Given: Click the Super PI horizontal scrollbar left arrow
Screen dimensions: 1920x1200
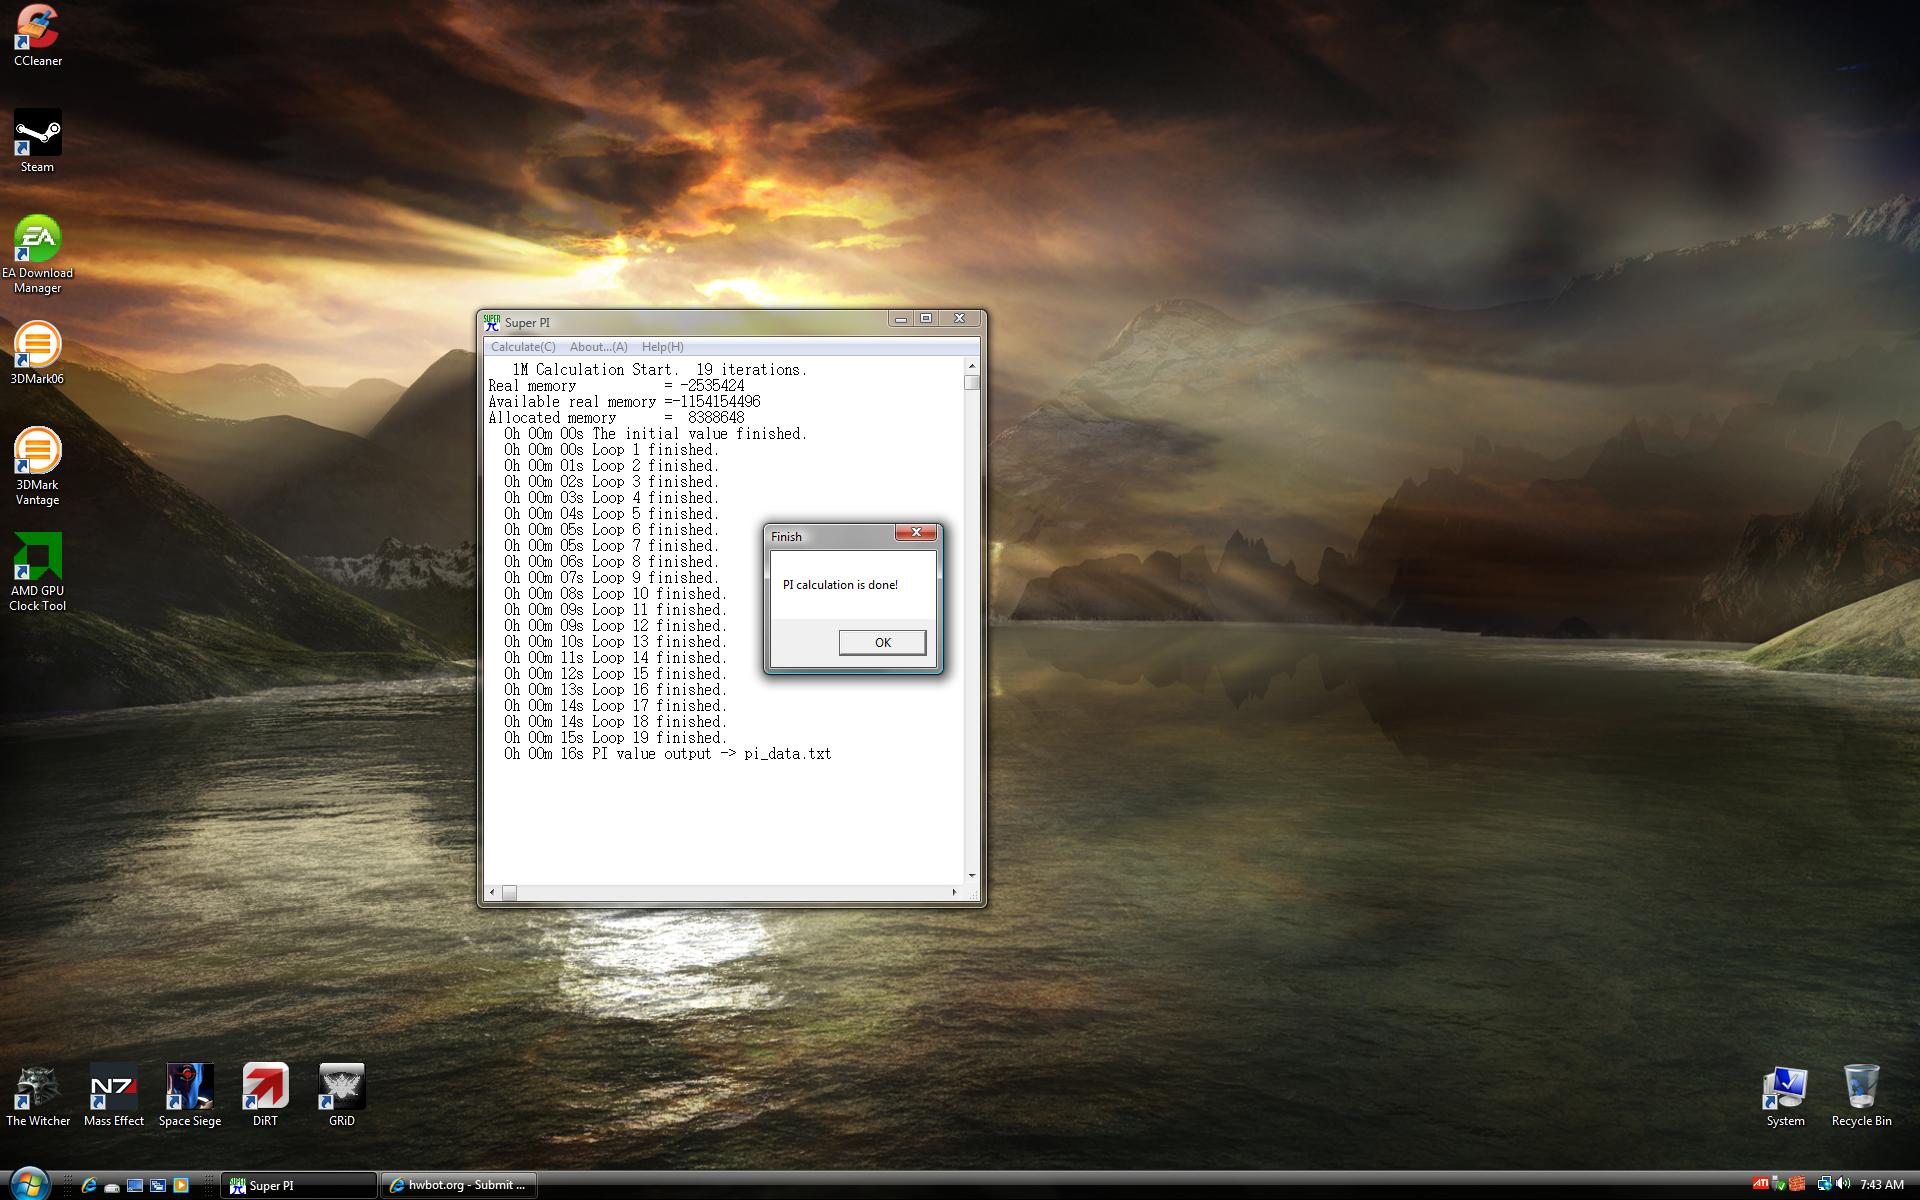Looking at the screenshot, I should click(x=491, y=892).
